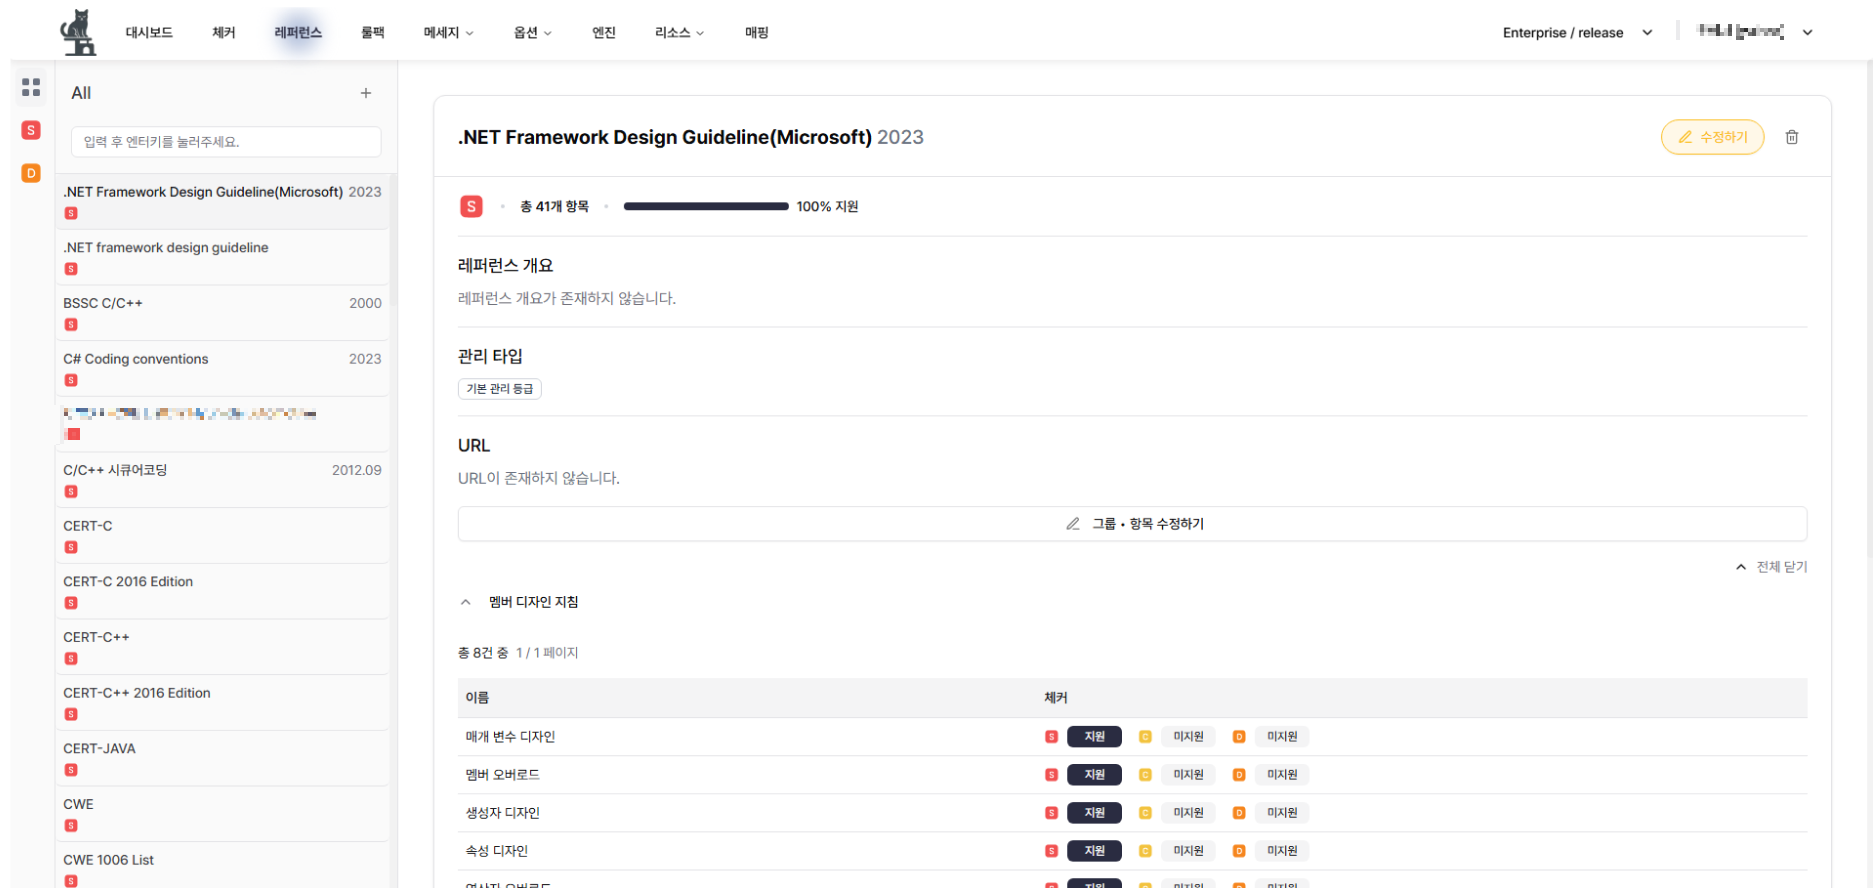
Task: Click S checker icon in 멤버 오버로드 row
Action: tap(1051, 775)
